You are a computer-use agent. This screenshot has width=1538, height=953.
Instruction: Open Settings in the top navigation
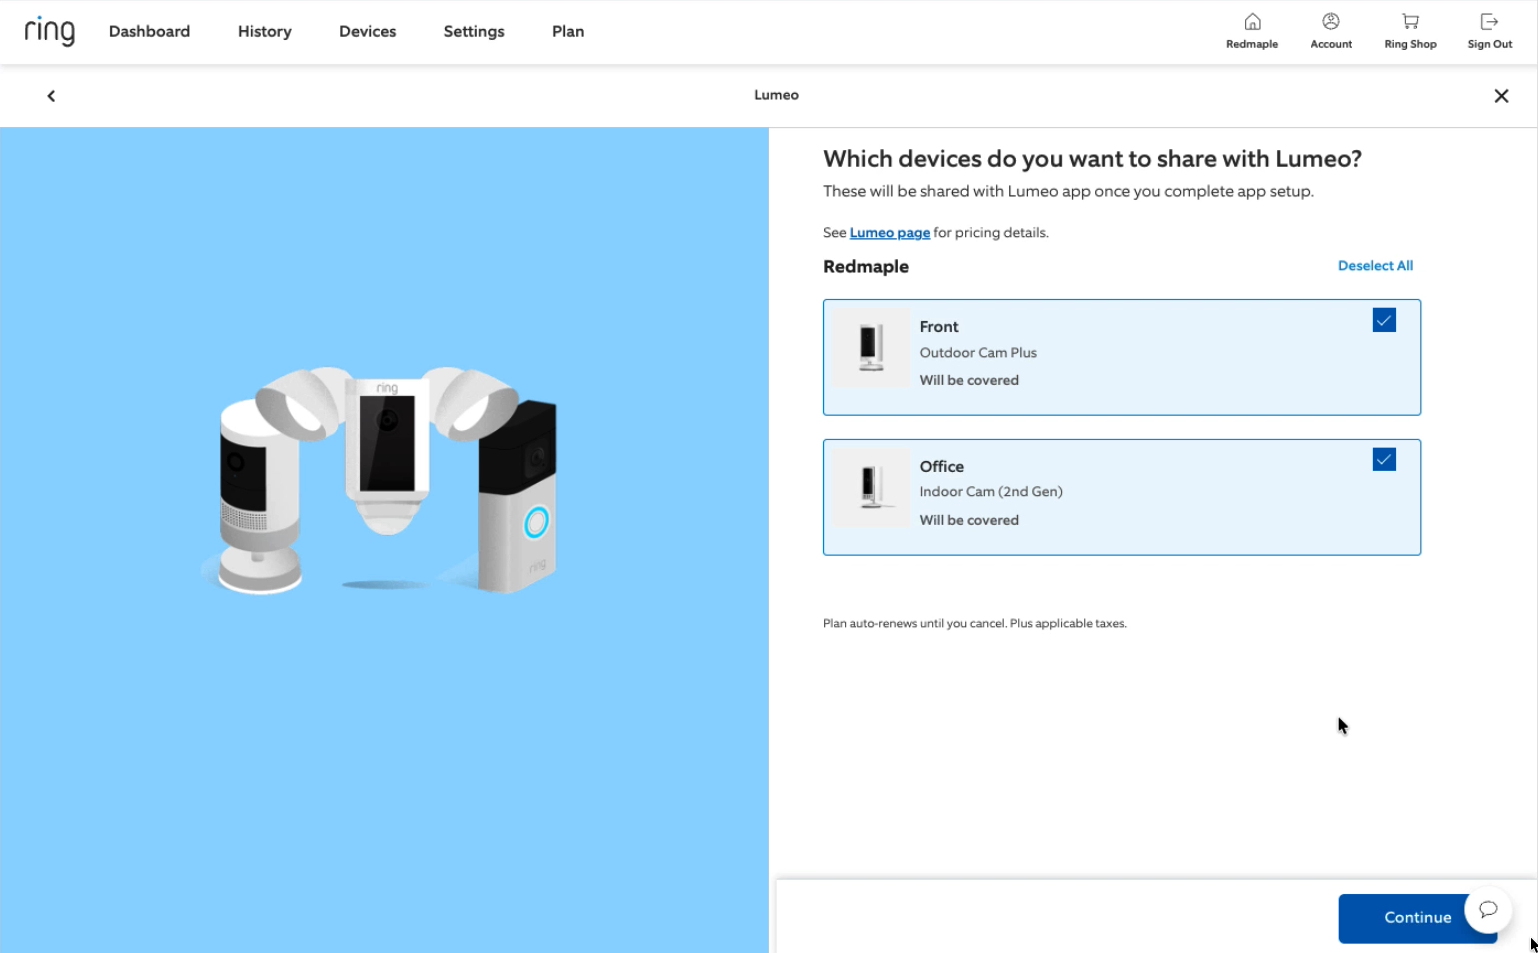click(474, 32)
